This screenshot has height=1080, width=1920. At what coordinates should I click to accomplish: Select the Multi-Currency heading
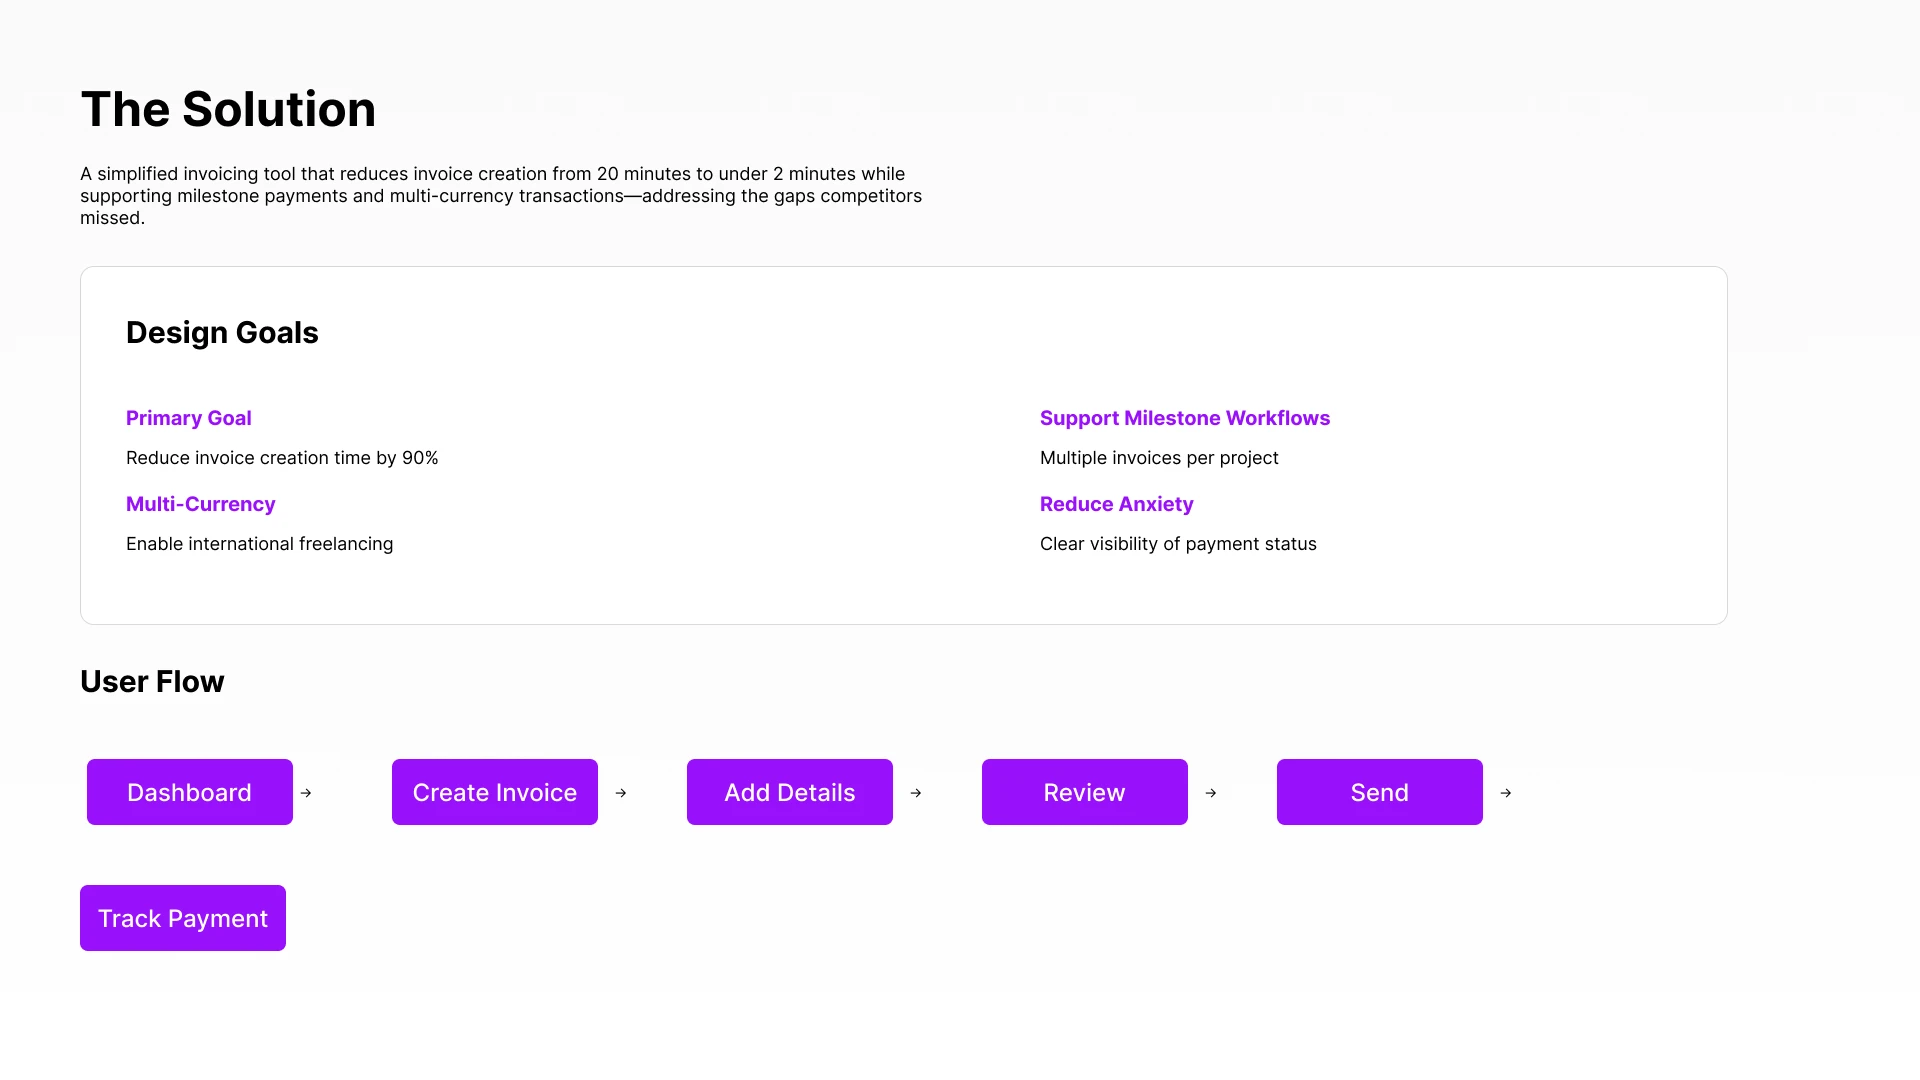click(200, 504)
